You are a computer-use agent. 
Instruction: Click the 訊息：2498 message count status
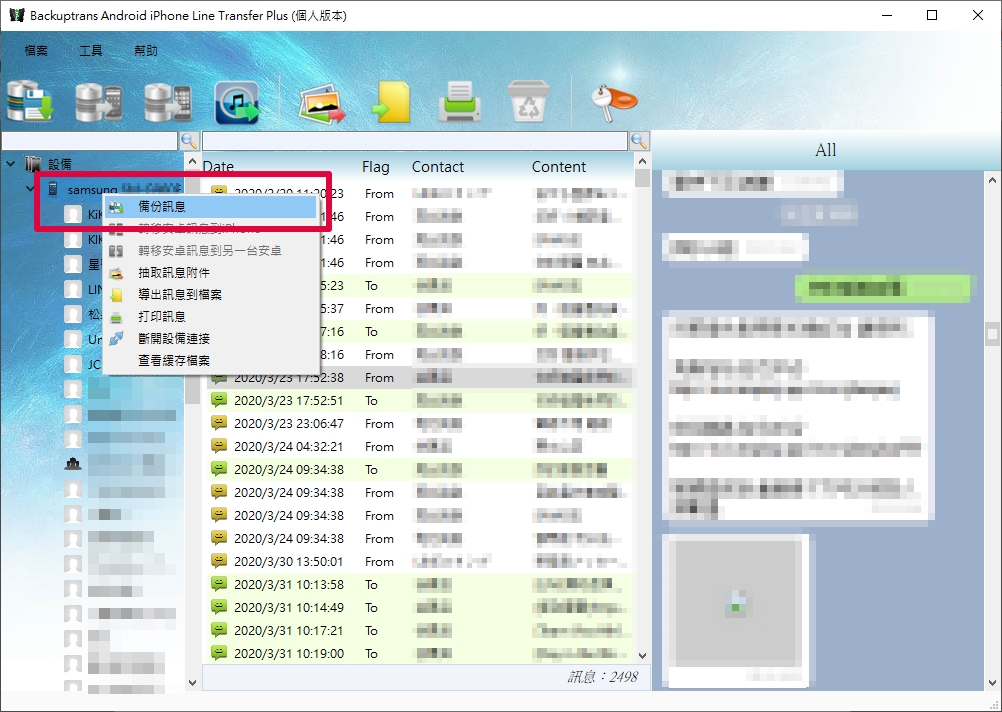click(x=602, y=677)
